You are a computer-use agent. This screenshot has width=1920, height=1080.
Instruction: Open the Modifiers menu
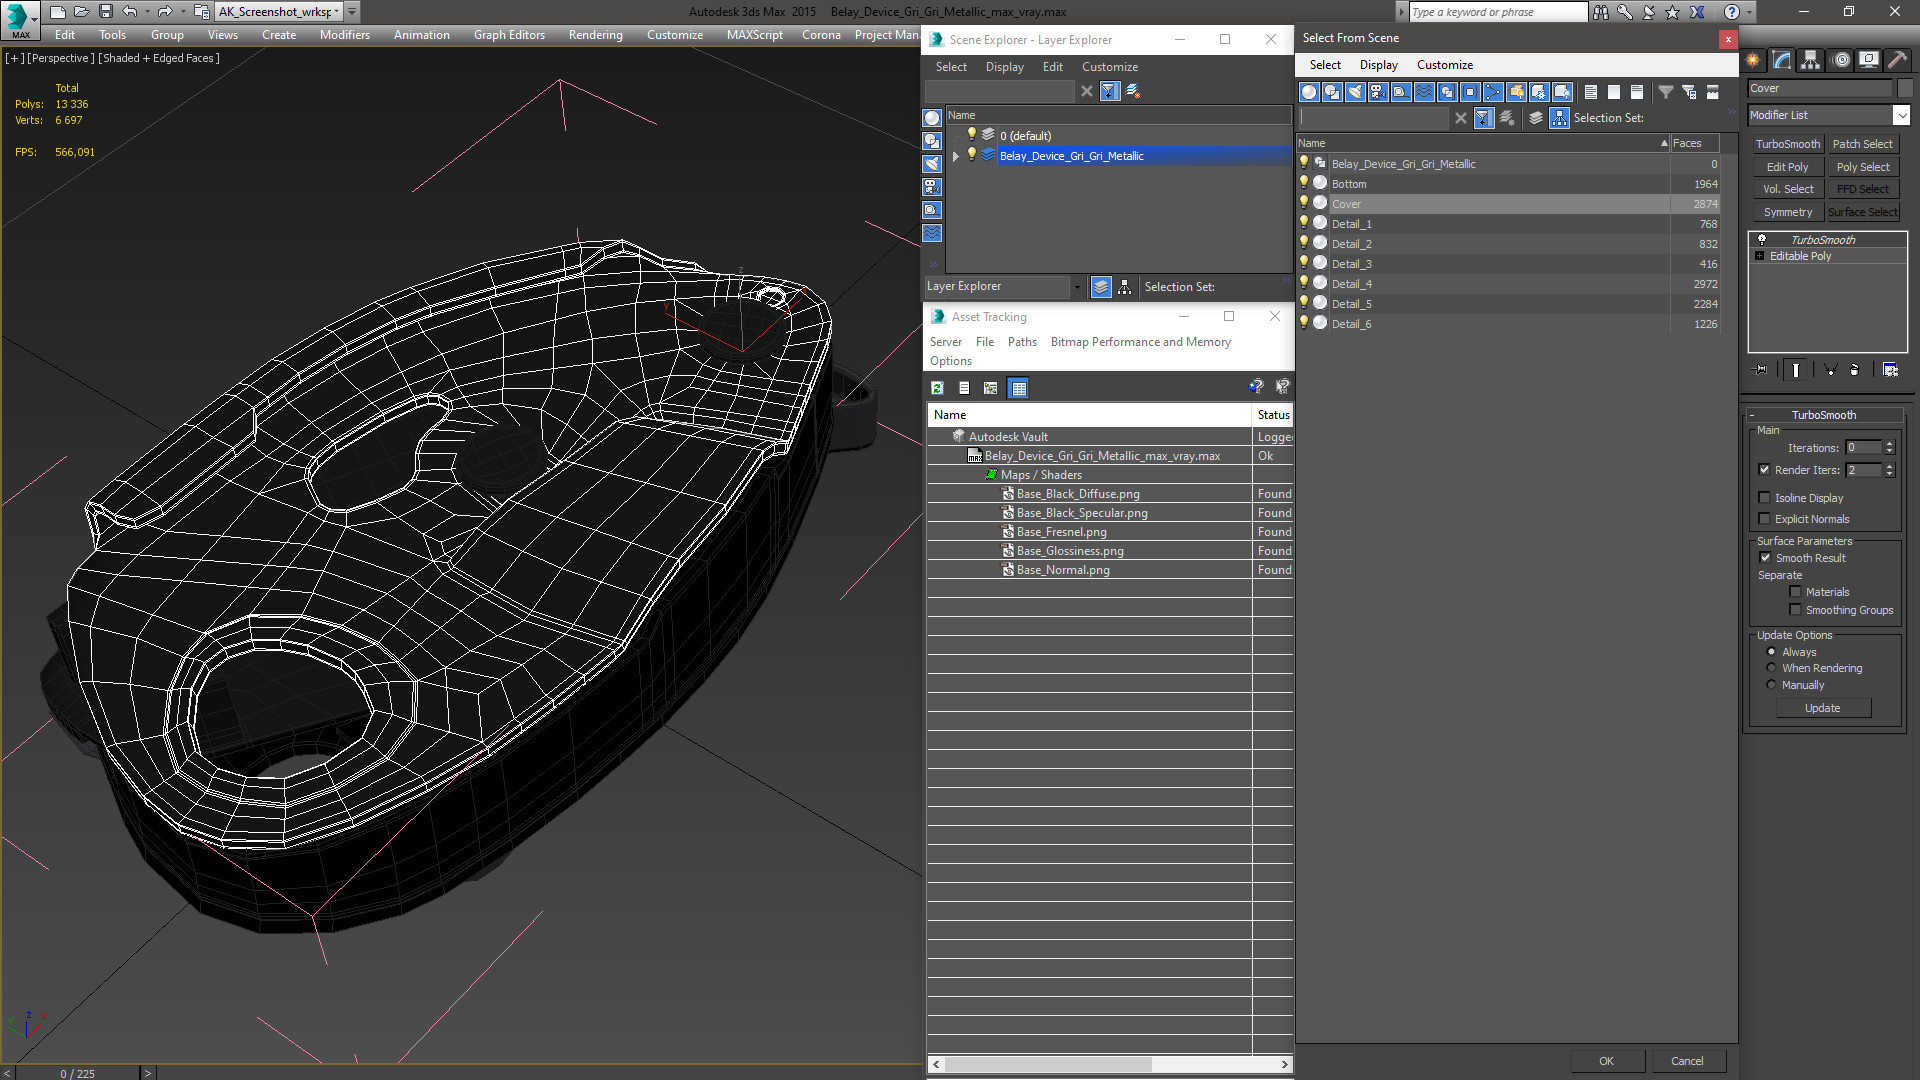[x=344, y=35]
